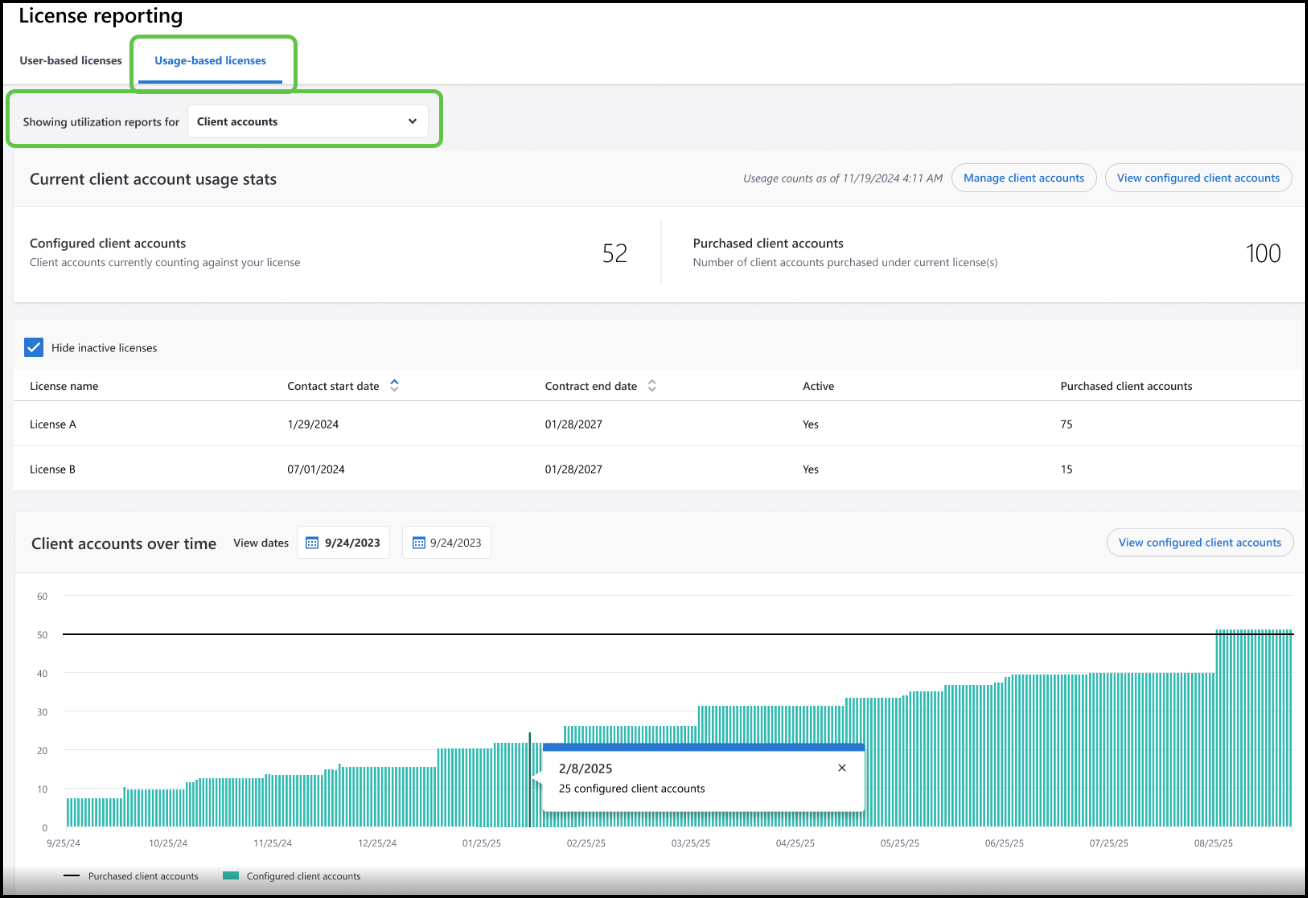1308x898 pixels.
Task: Click the License reporting page title
Action: click(x=101, y=16)
